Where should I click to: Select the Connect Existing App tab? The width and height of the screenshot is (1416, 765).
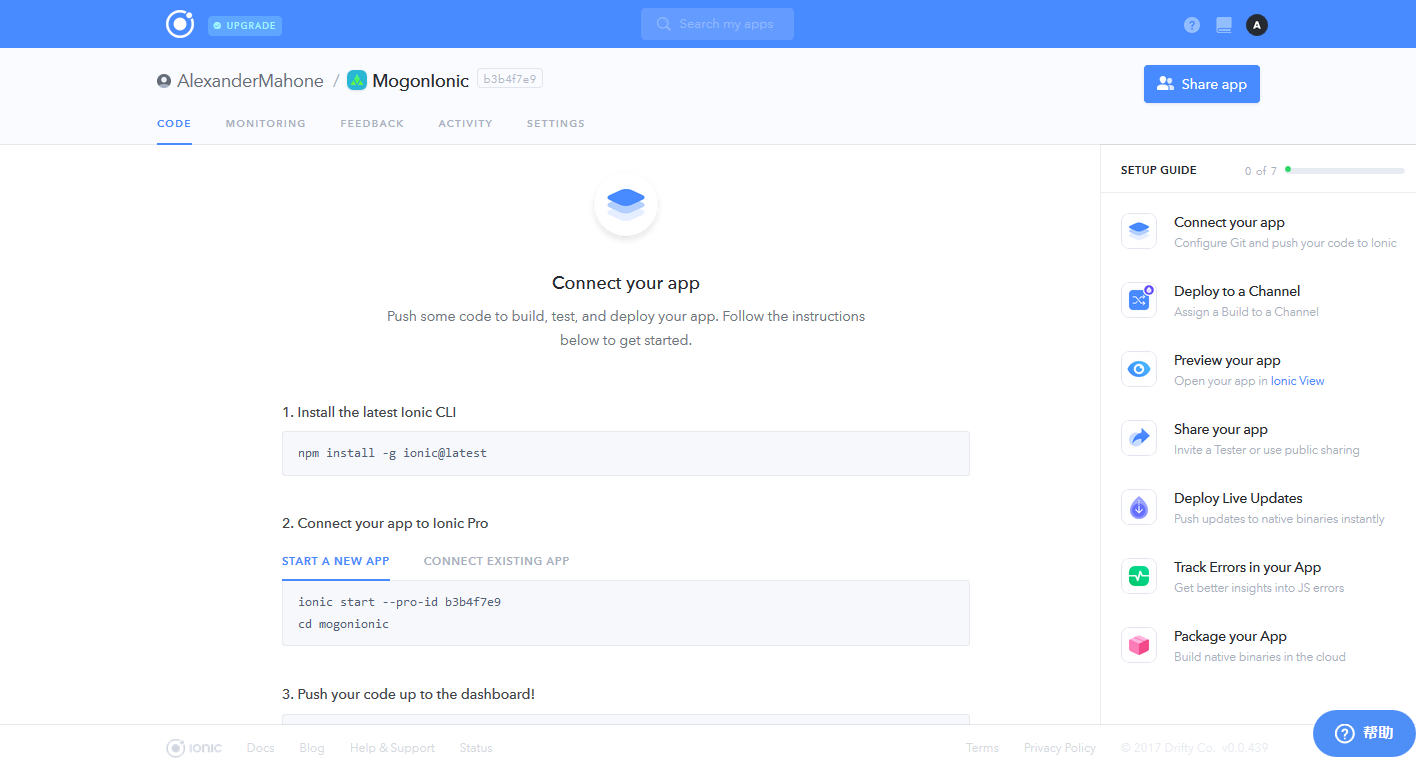pos(496,561)
